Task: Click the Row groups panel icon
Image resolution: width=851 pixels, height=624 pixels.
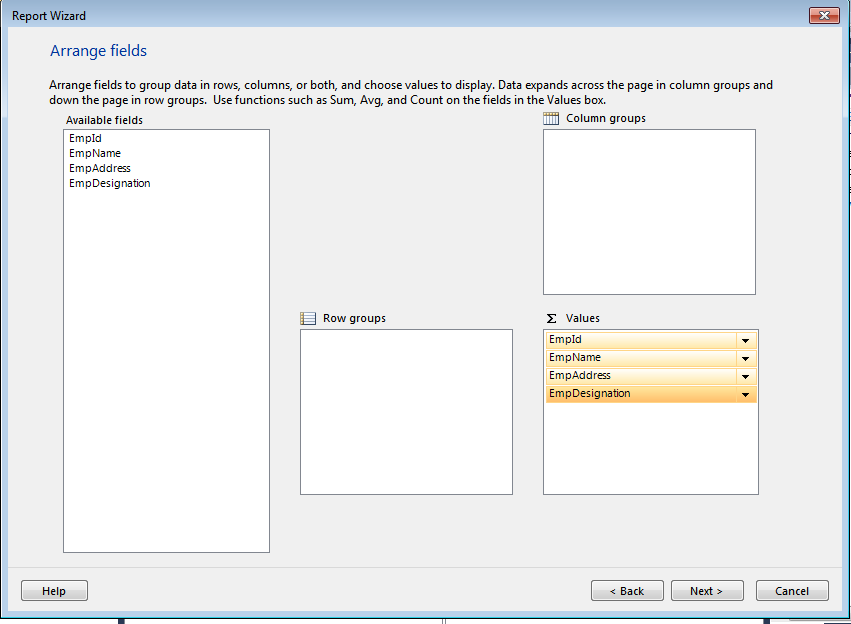Action: click(x=307, y=318)
